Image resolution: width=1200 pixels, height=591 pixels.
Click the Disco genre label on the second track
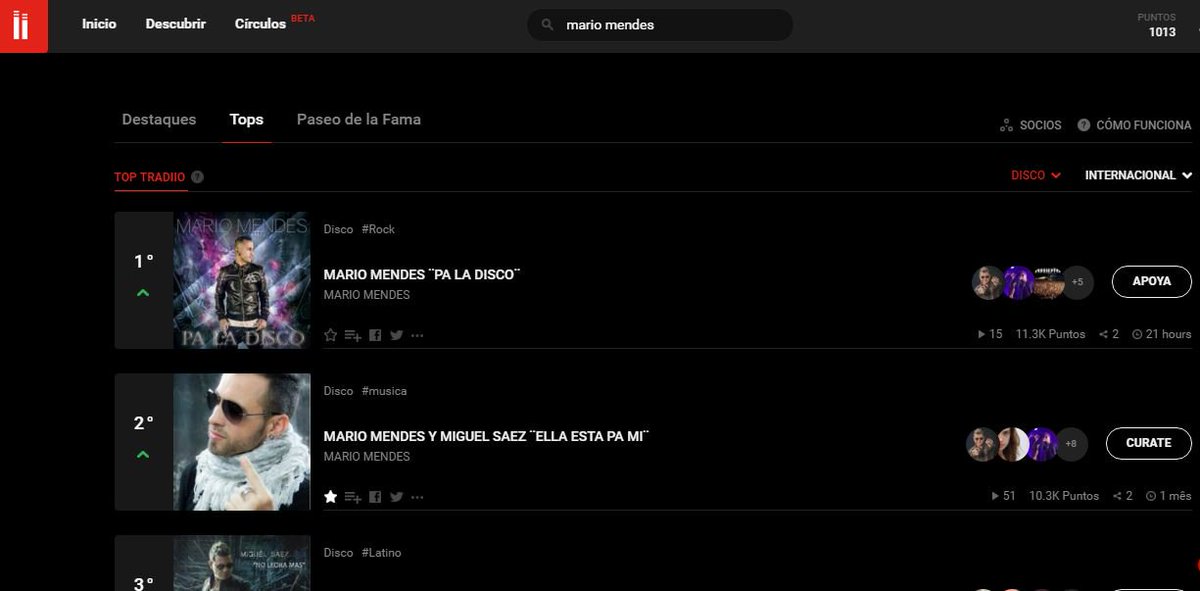(338, 391)
